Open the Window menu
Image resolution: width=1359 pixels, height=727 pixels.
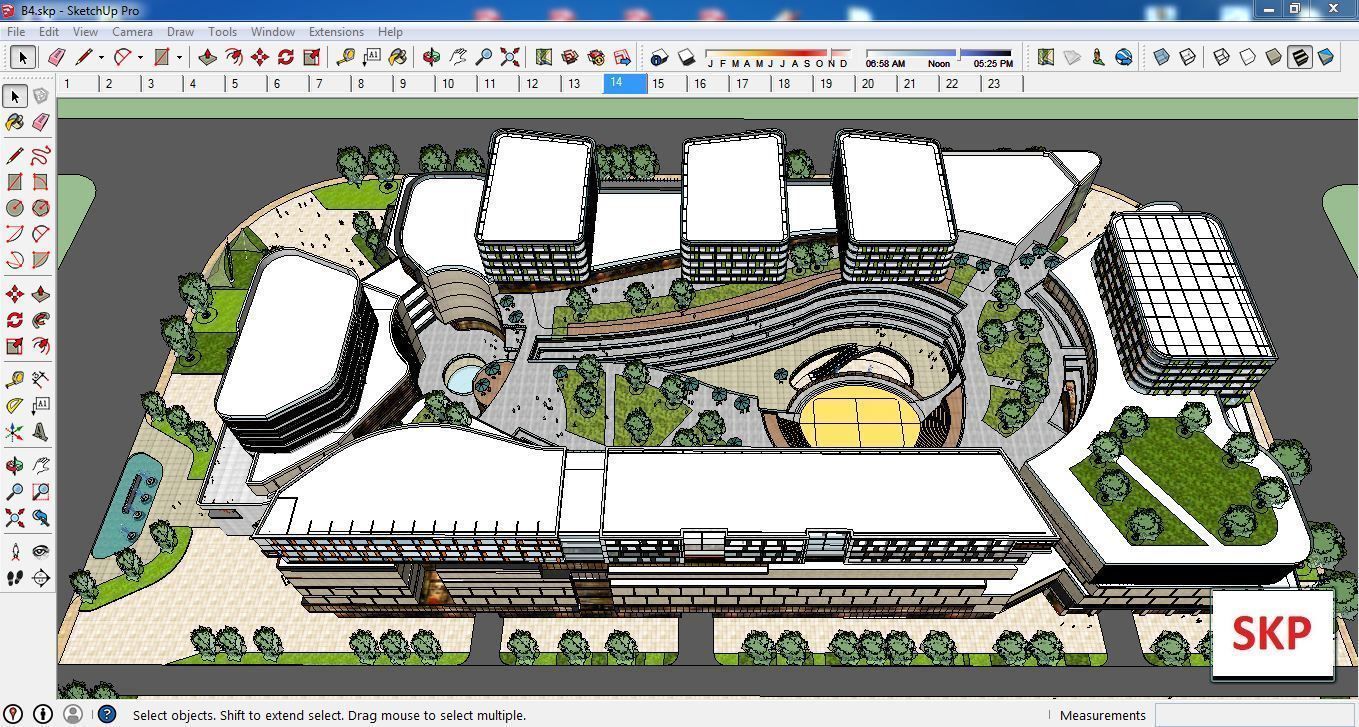272,32
